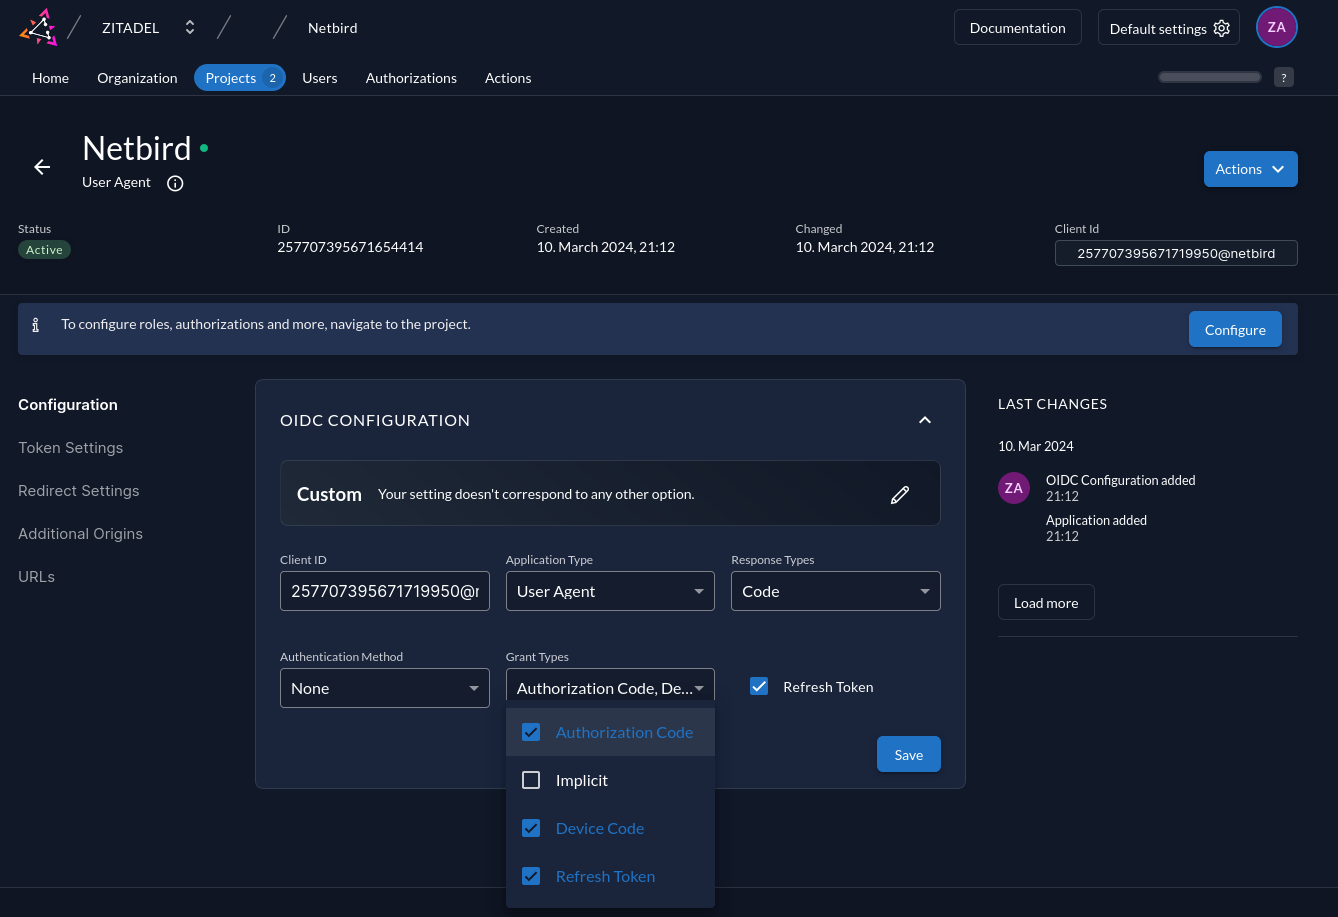Check the Implicit grant type option
The width and height of the screenshot is (1338, 917).
(x=610, y=780)
